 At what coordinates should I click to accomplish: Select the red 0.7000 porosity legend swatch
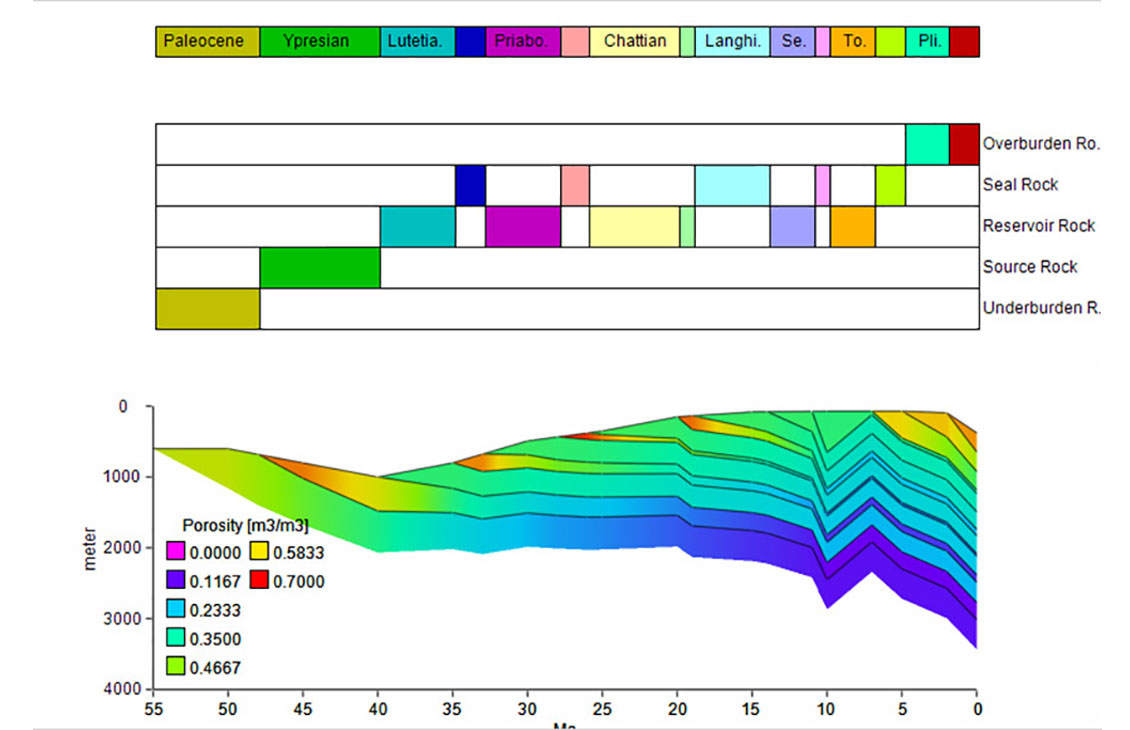[258, 581]
